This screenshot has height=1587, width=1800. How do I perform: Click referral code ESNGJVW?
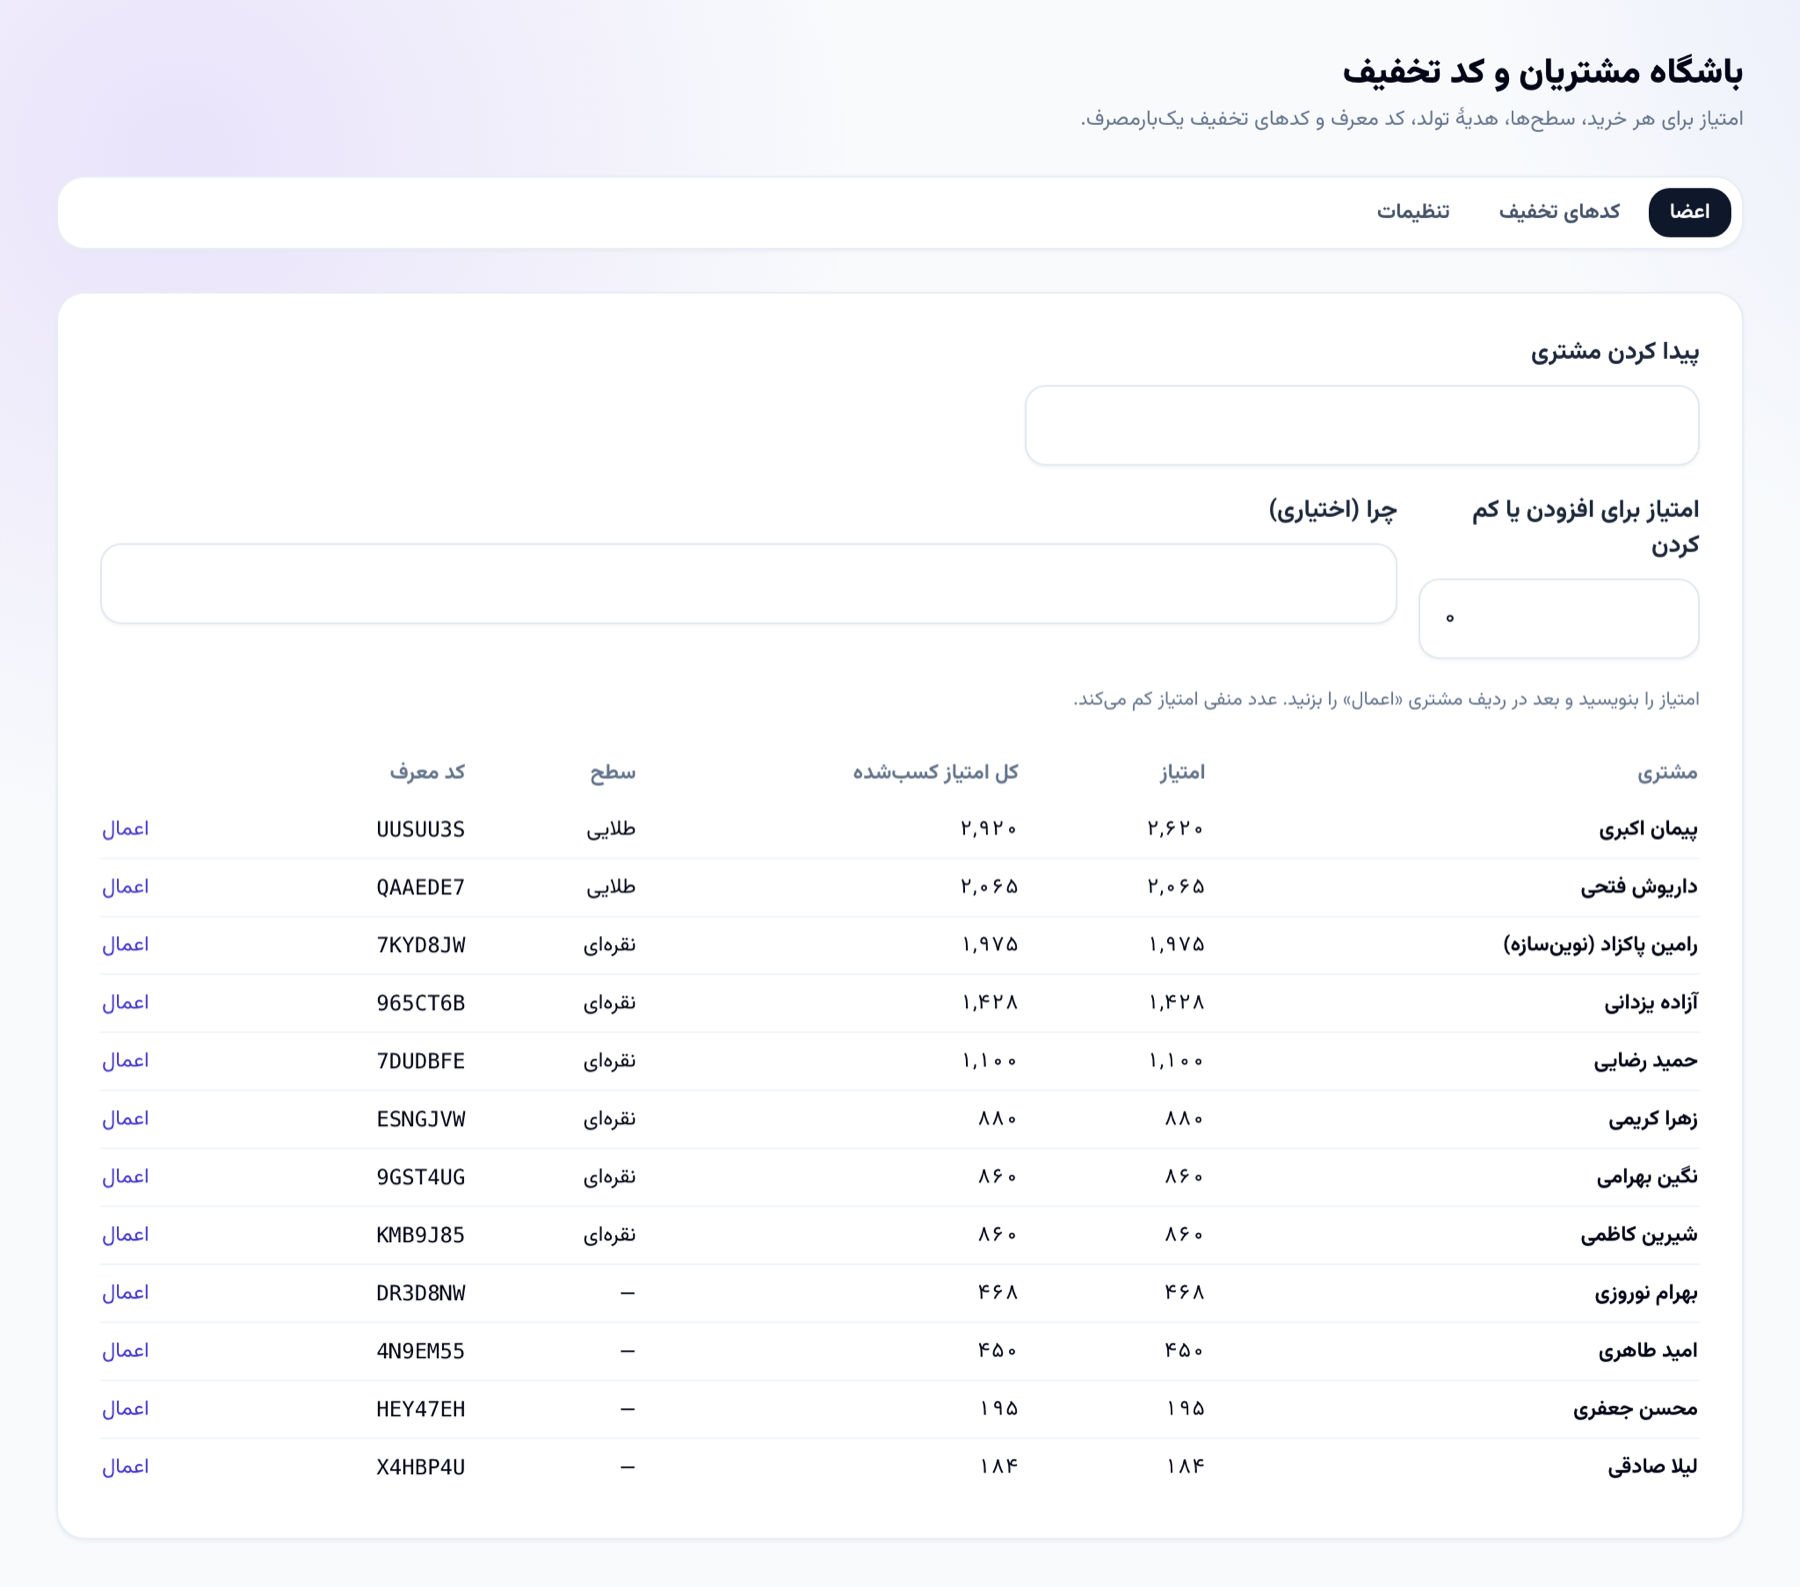point(421,1120)
